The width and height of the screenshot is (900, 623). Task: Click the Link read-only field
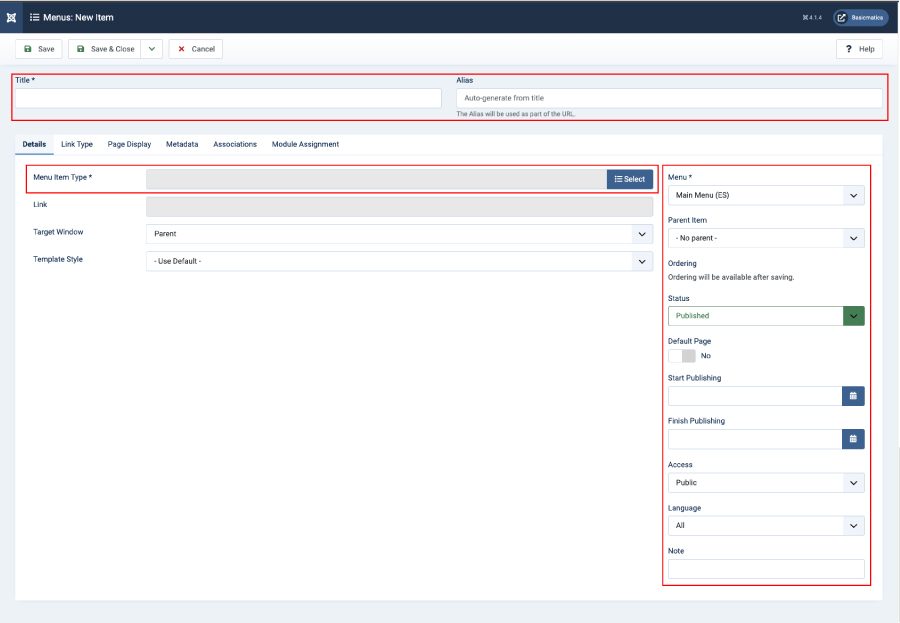[399, 207]
